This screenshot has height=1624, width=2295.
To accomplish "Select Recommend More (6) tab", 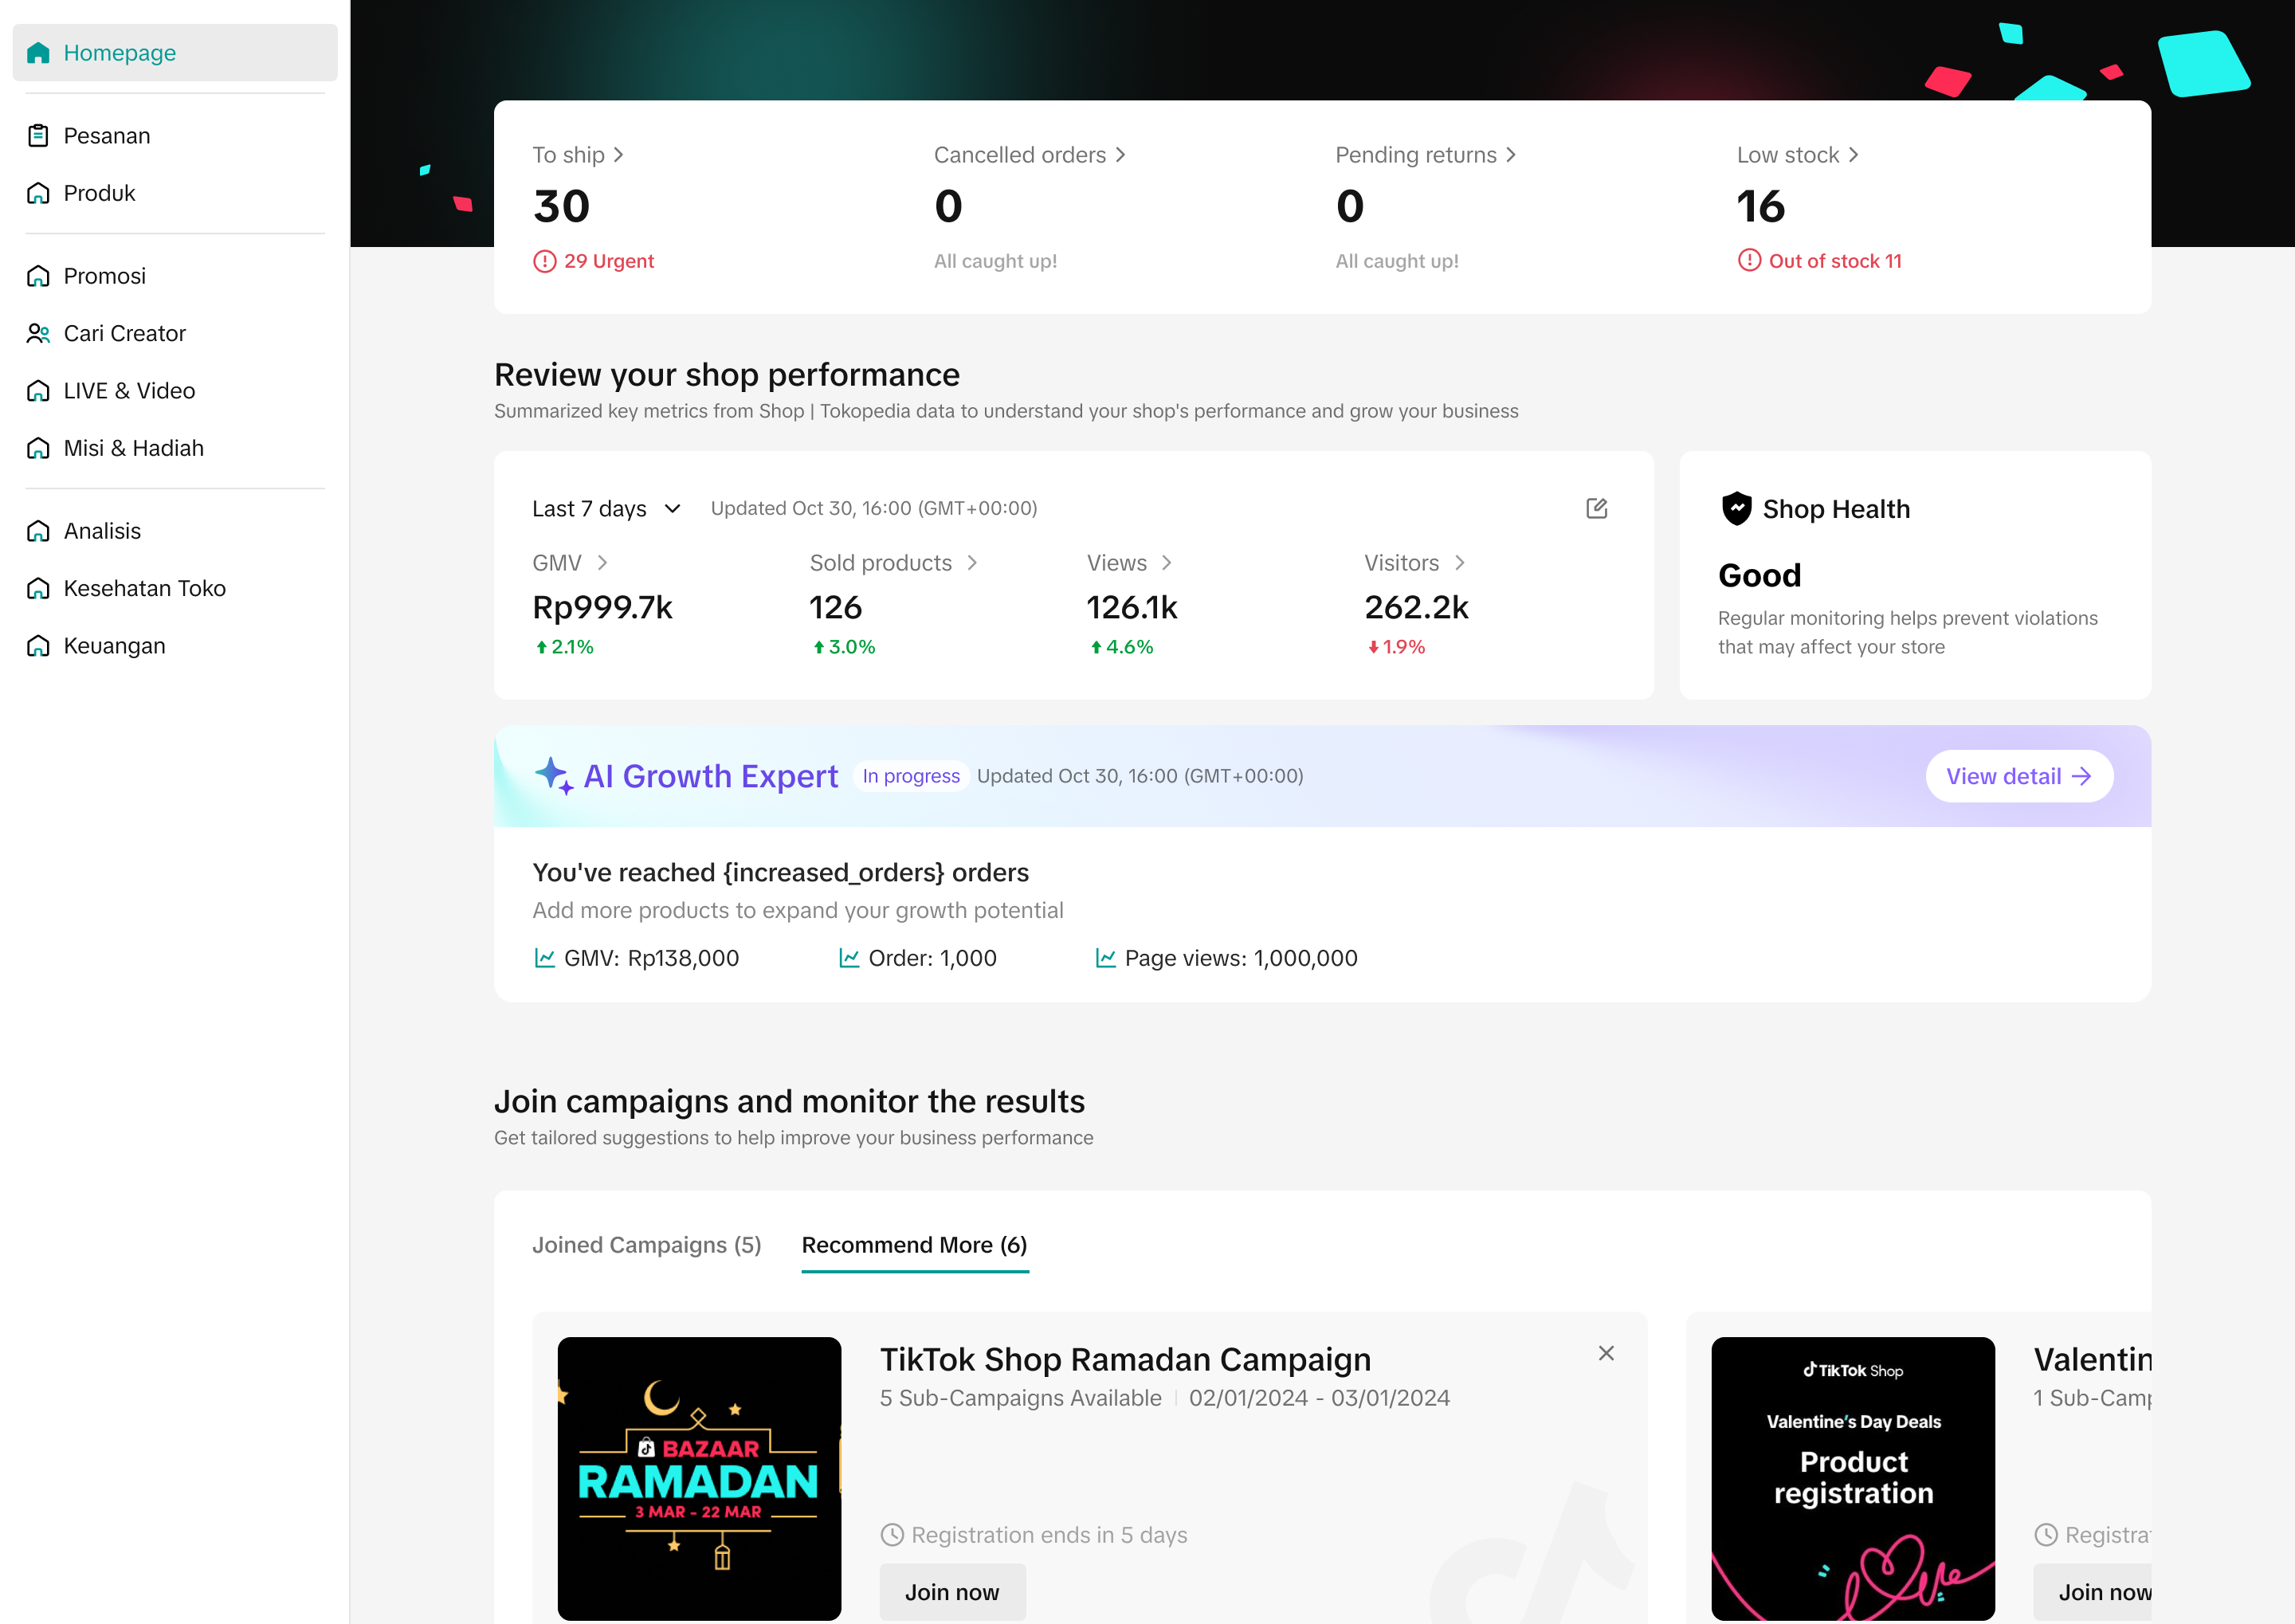I will [x=914, y=1245].
